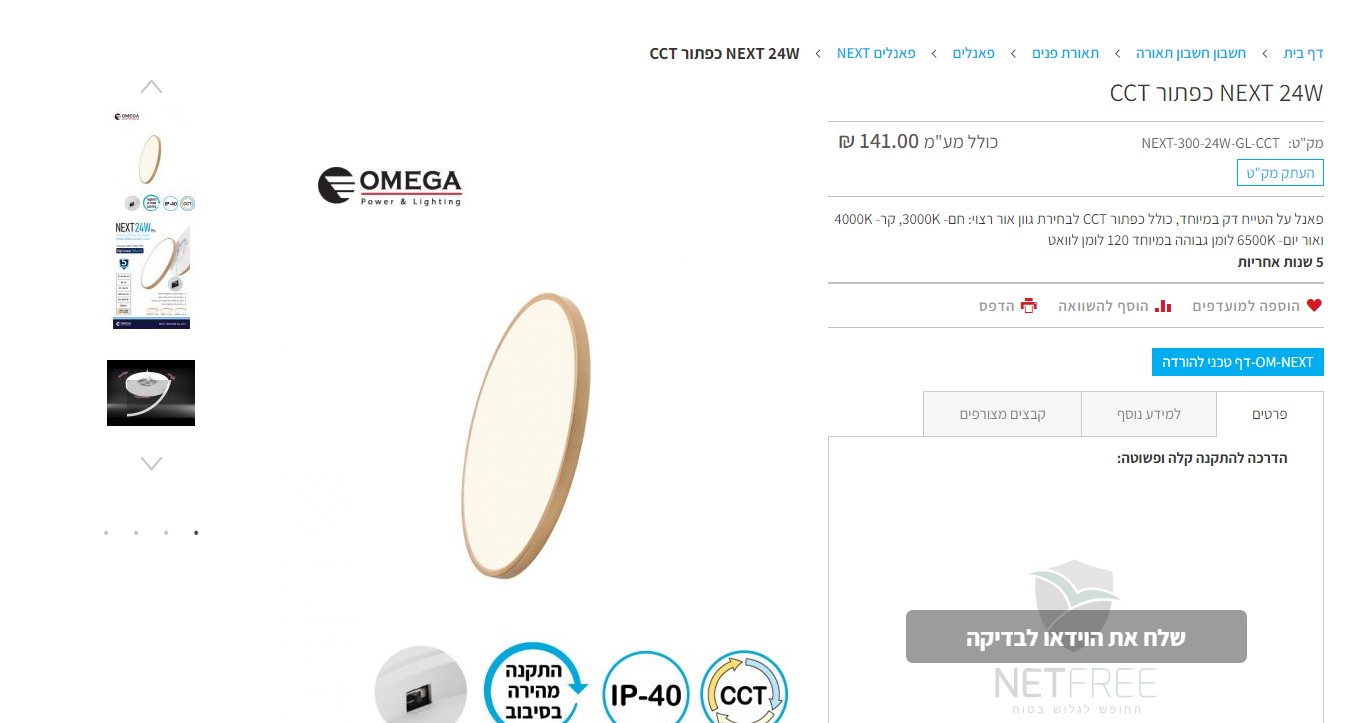Click שלח את הוידאו לבדיקה button
Image resolution: width=1372 pixels, height=723 pixels.
pos(1076,637)
